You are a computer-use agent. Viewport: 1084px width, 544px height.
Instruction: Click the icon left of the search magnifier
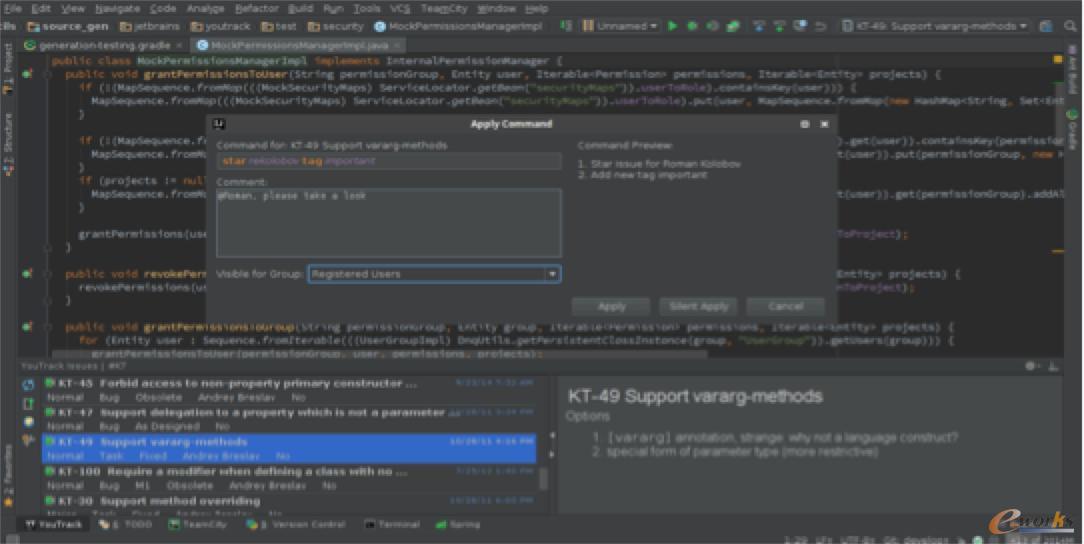pos(1047,26)
